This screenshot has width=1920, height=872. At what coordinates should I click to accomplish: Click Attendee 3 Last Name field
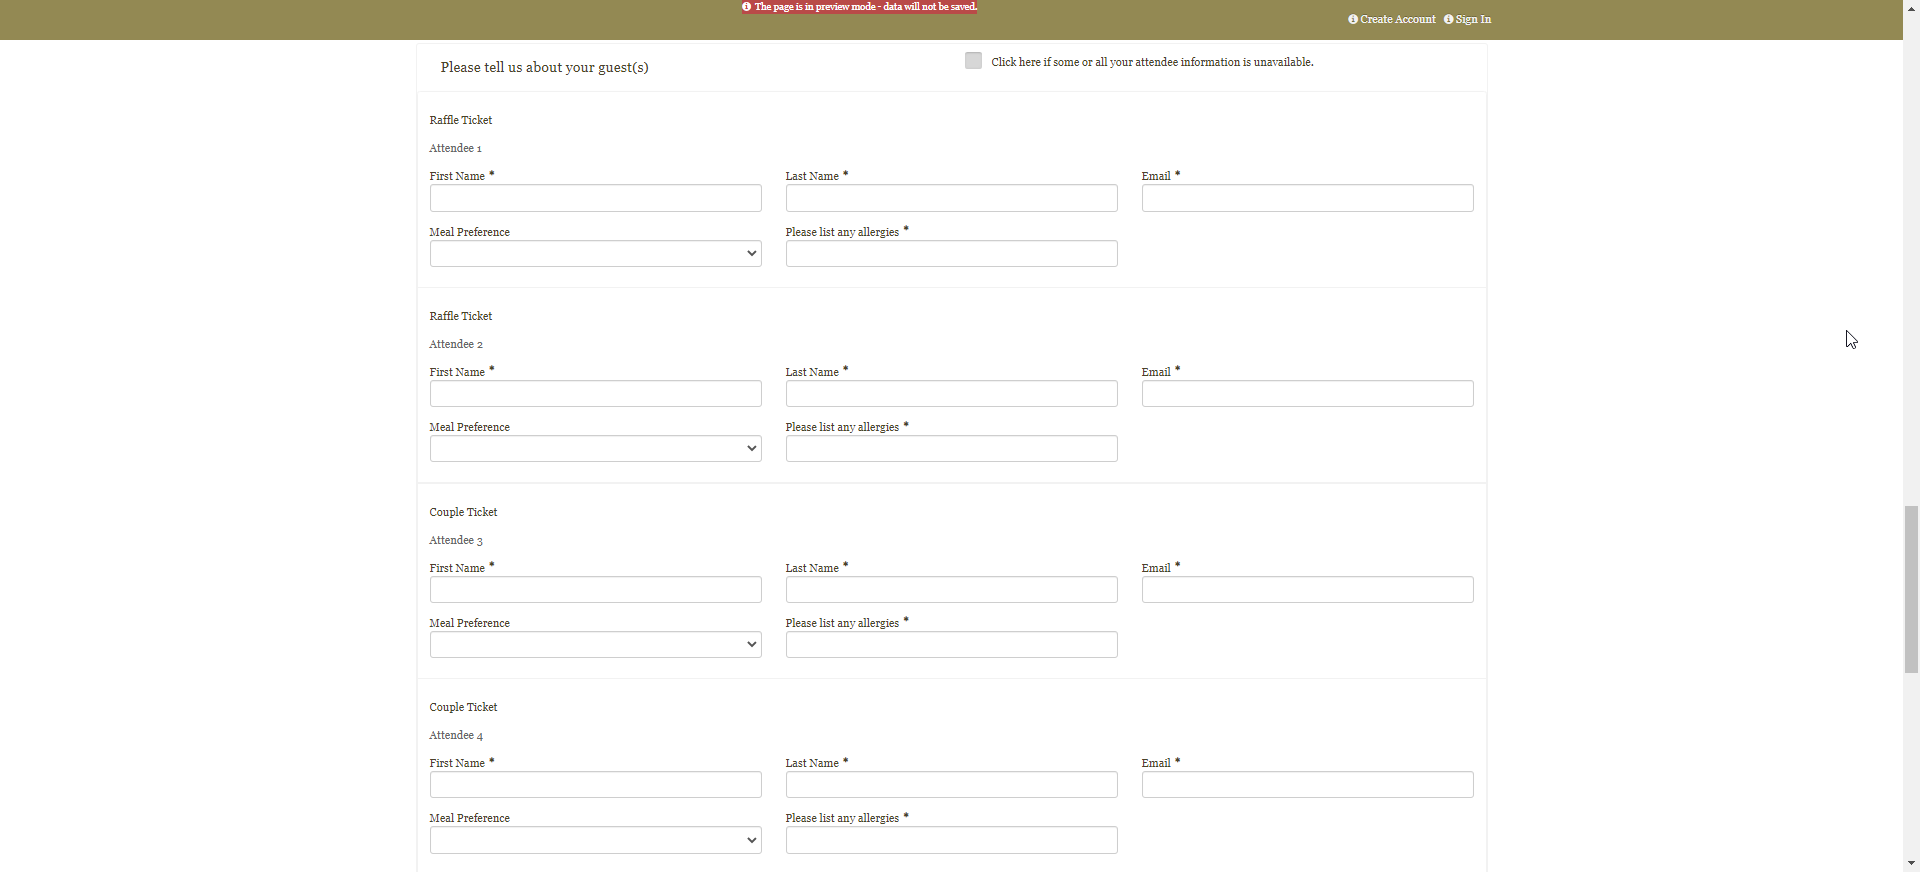click(952, 590)
